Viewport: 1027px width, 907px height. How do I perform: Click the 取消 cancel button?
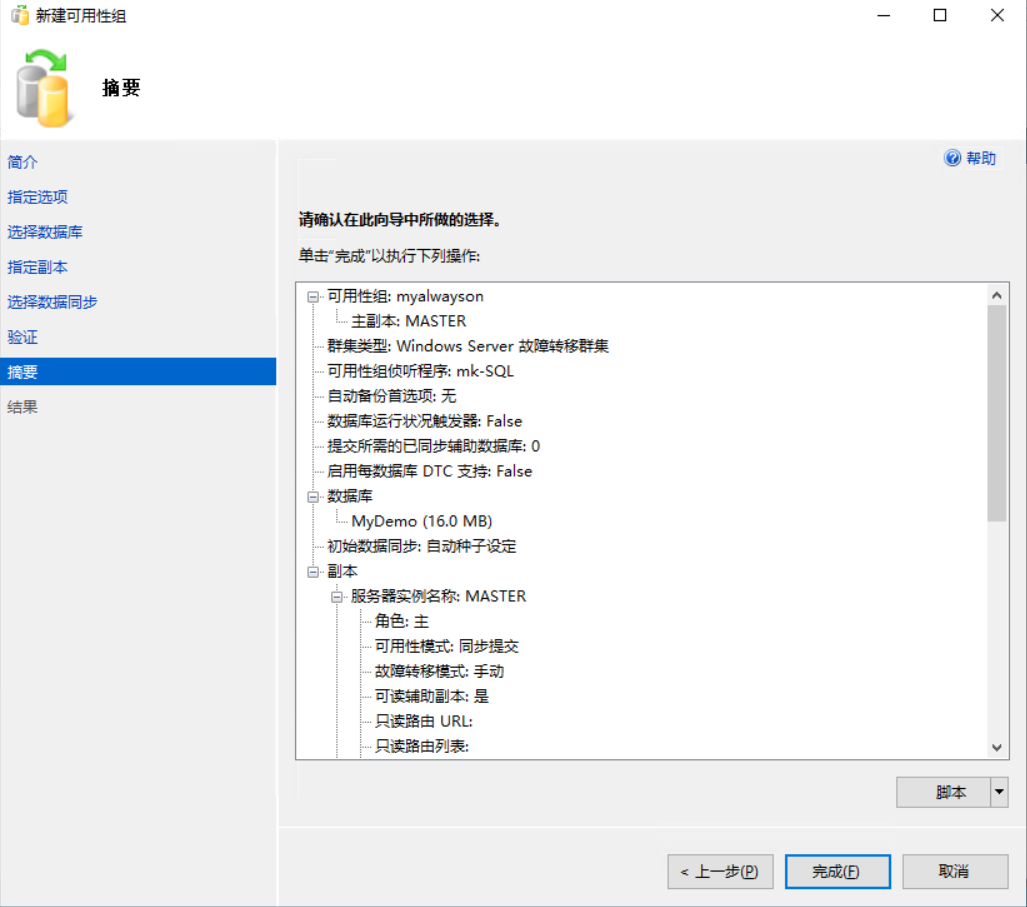pyautogui.click(x=955, y=872)
